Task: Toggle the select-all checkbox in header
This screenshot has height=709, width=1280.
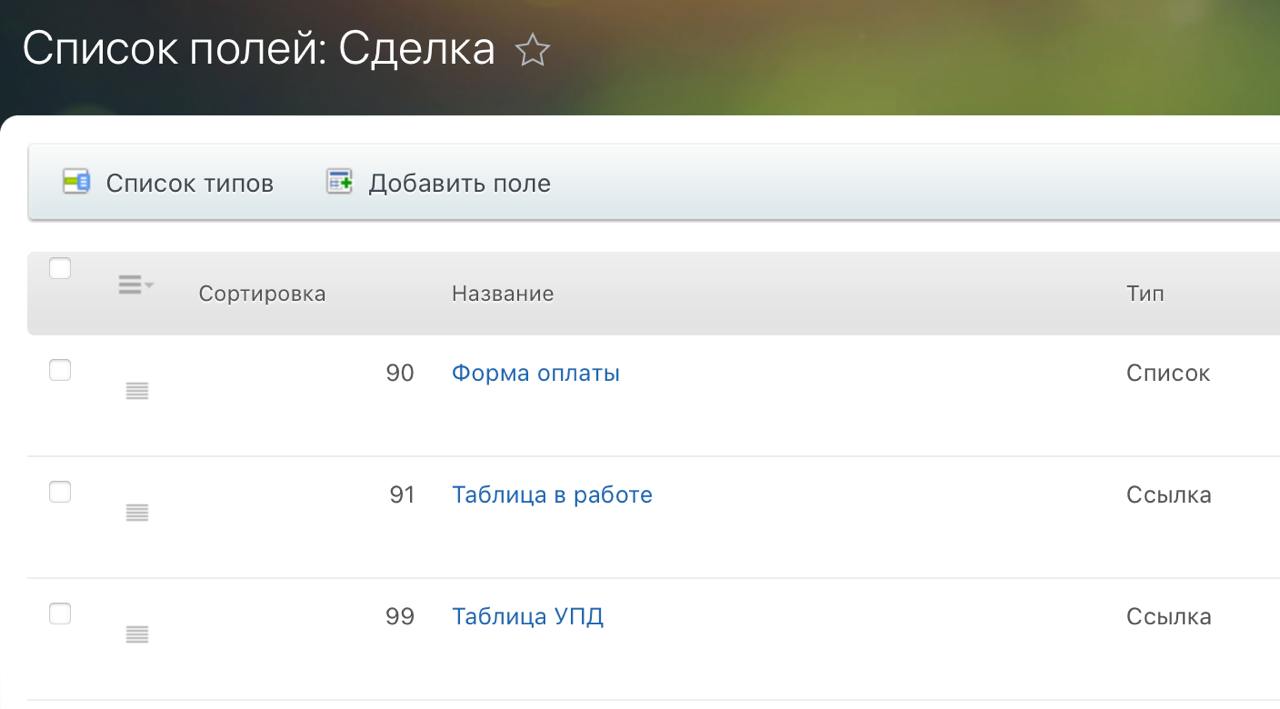Action: pyautogui.click(x=60, y=268)
